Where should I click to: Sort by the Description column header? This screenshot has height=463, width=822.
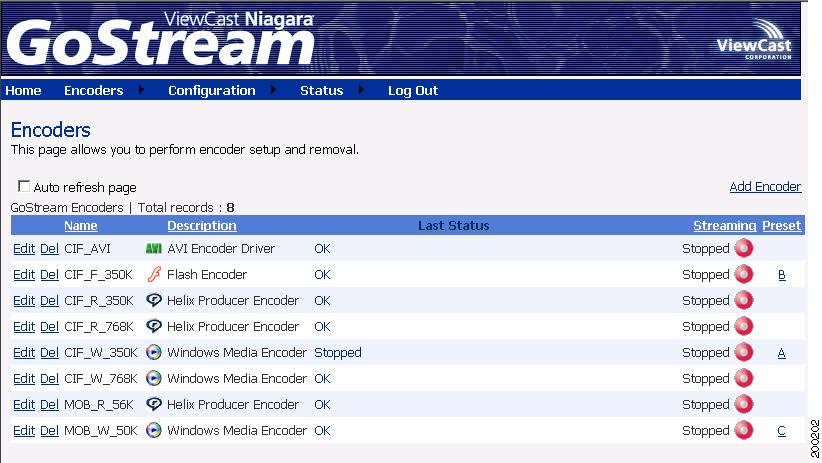(202, 226)
